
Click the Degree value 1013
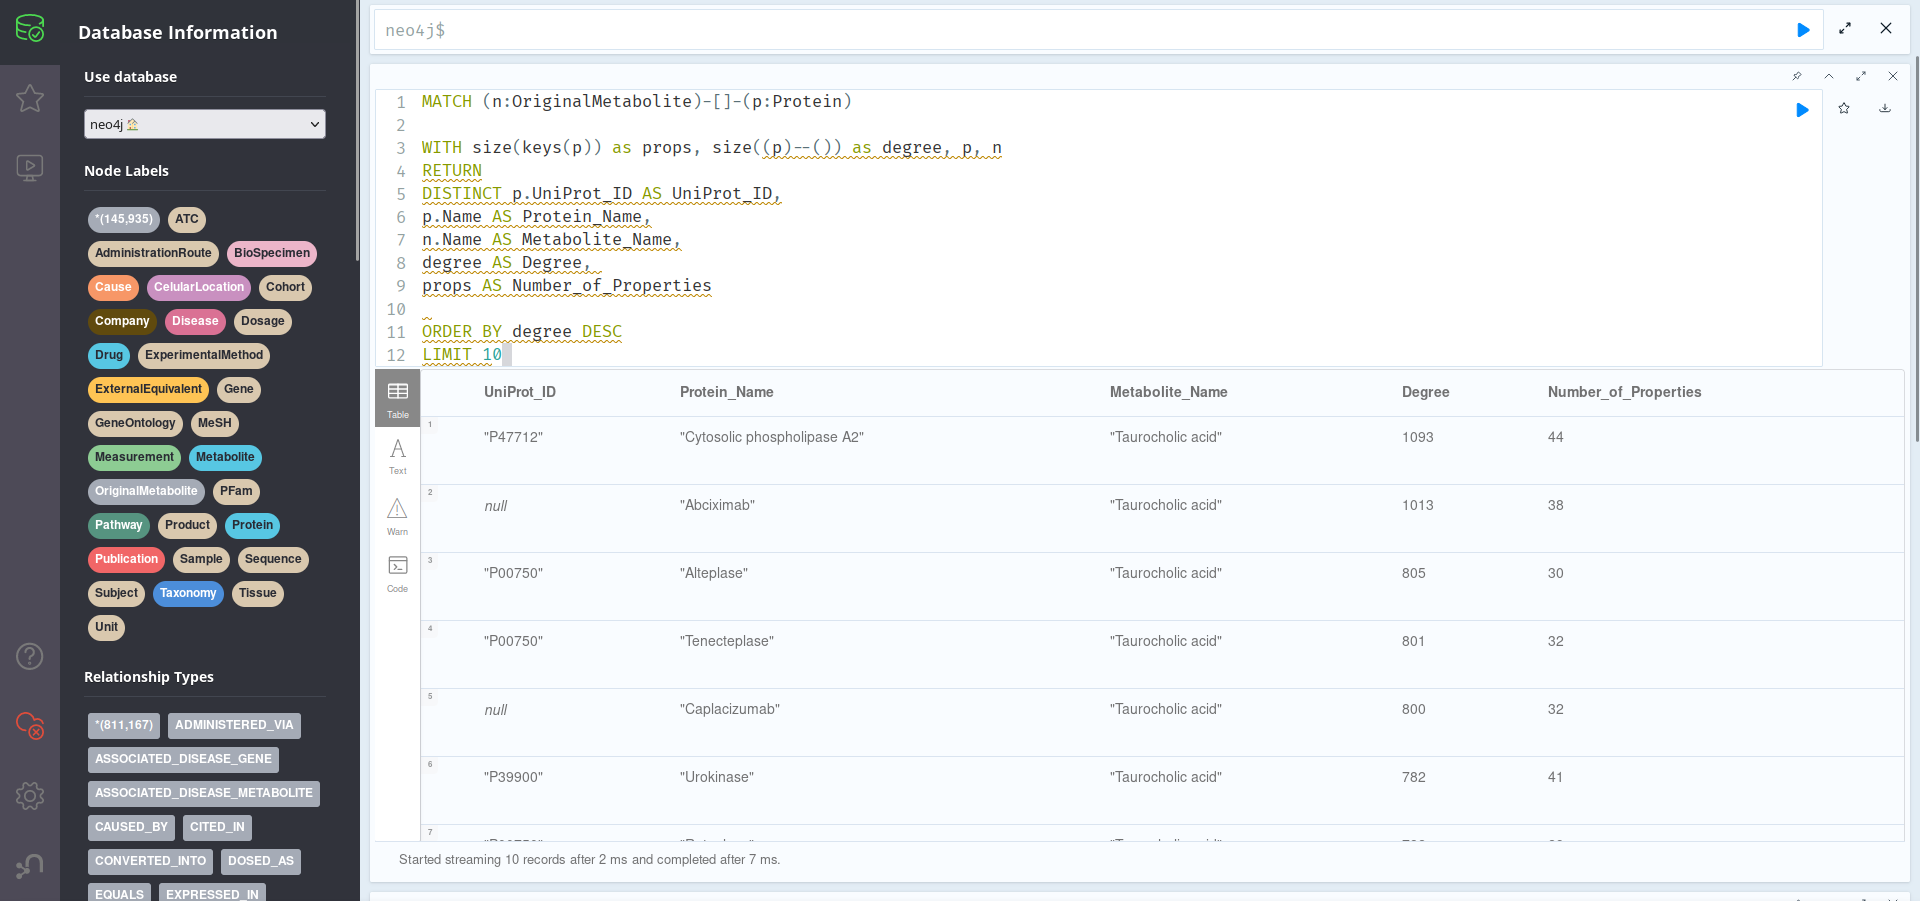[1418, 505]
